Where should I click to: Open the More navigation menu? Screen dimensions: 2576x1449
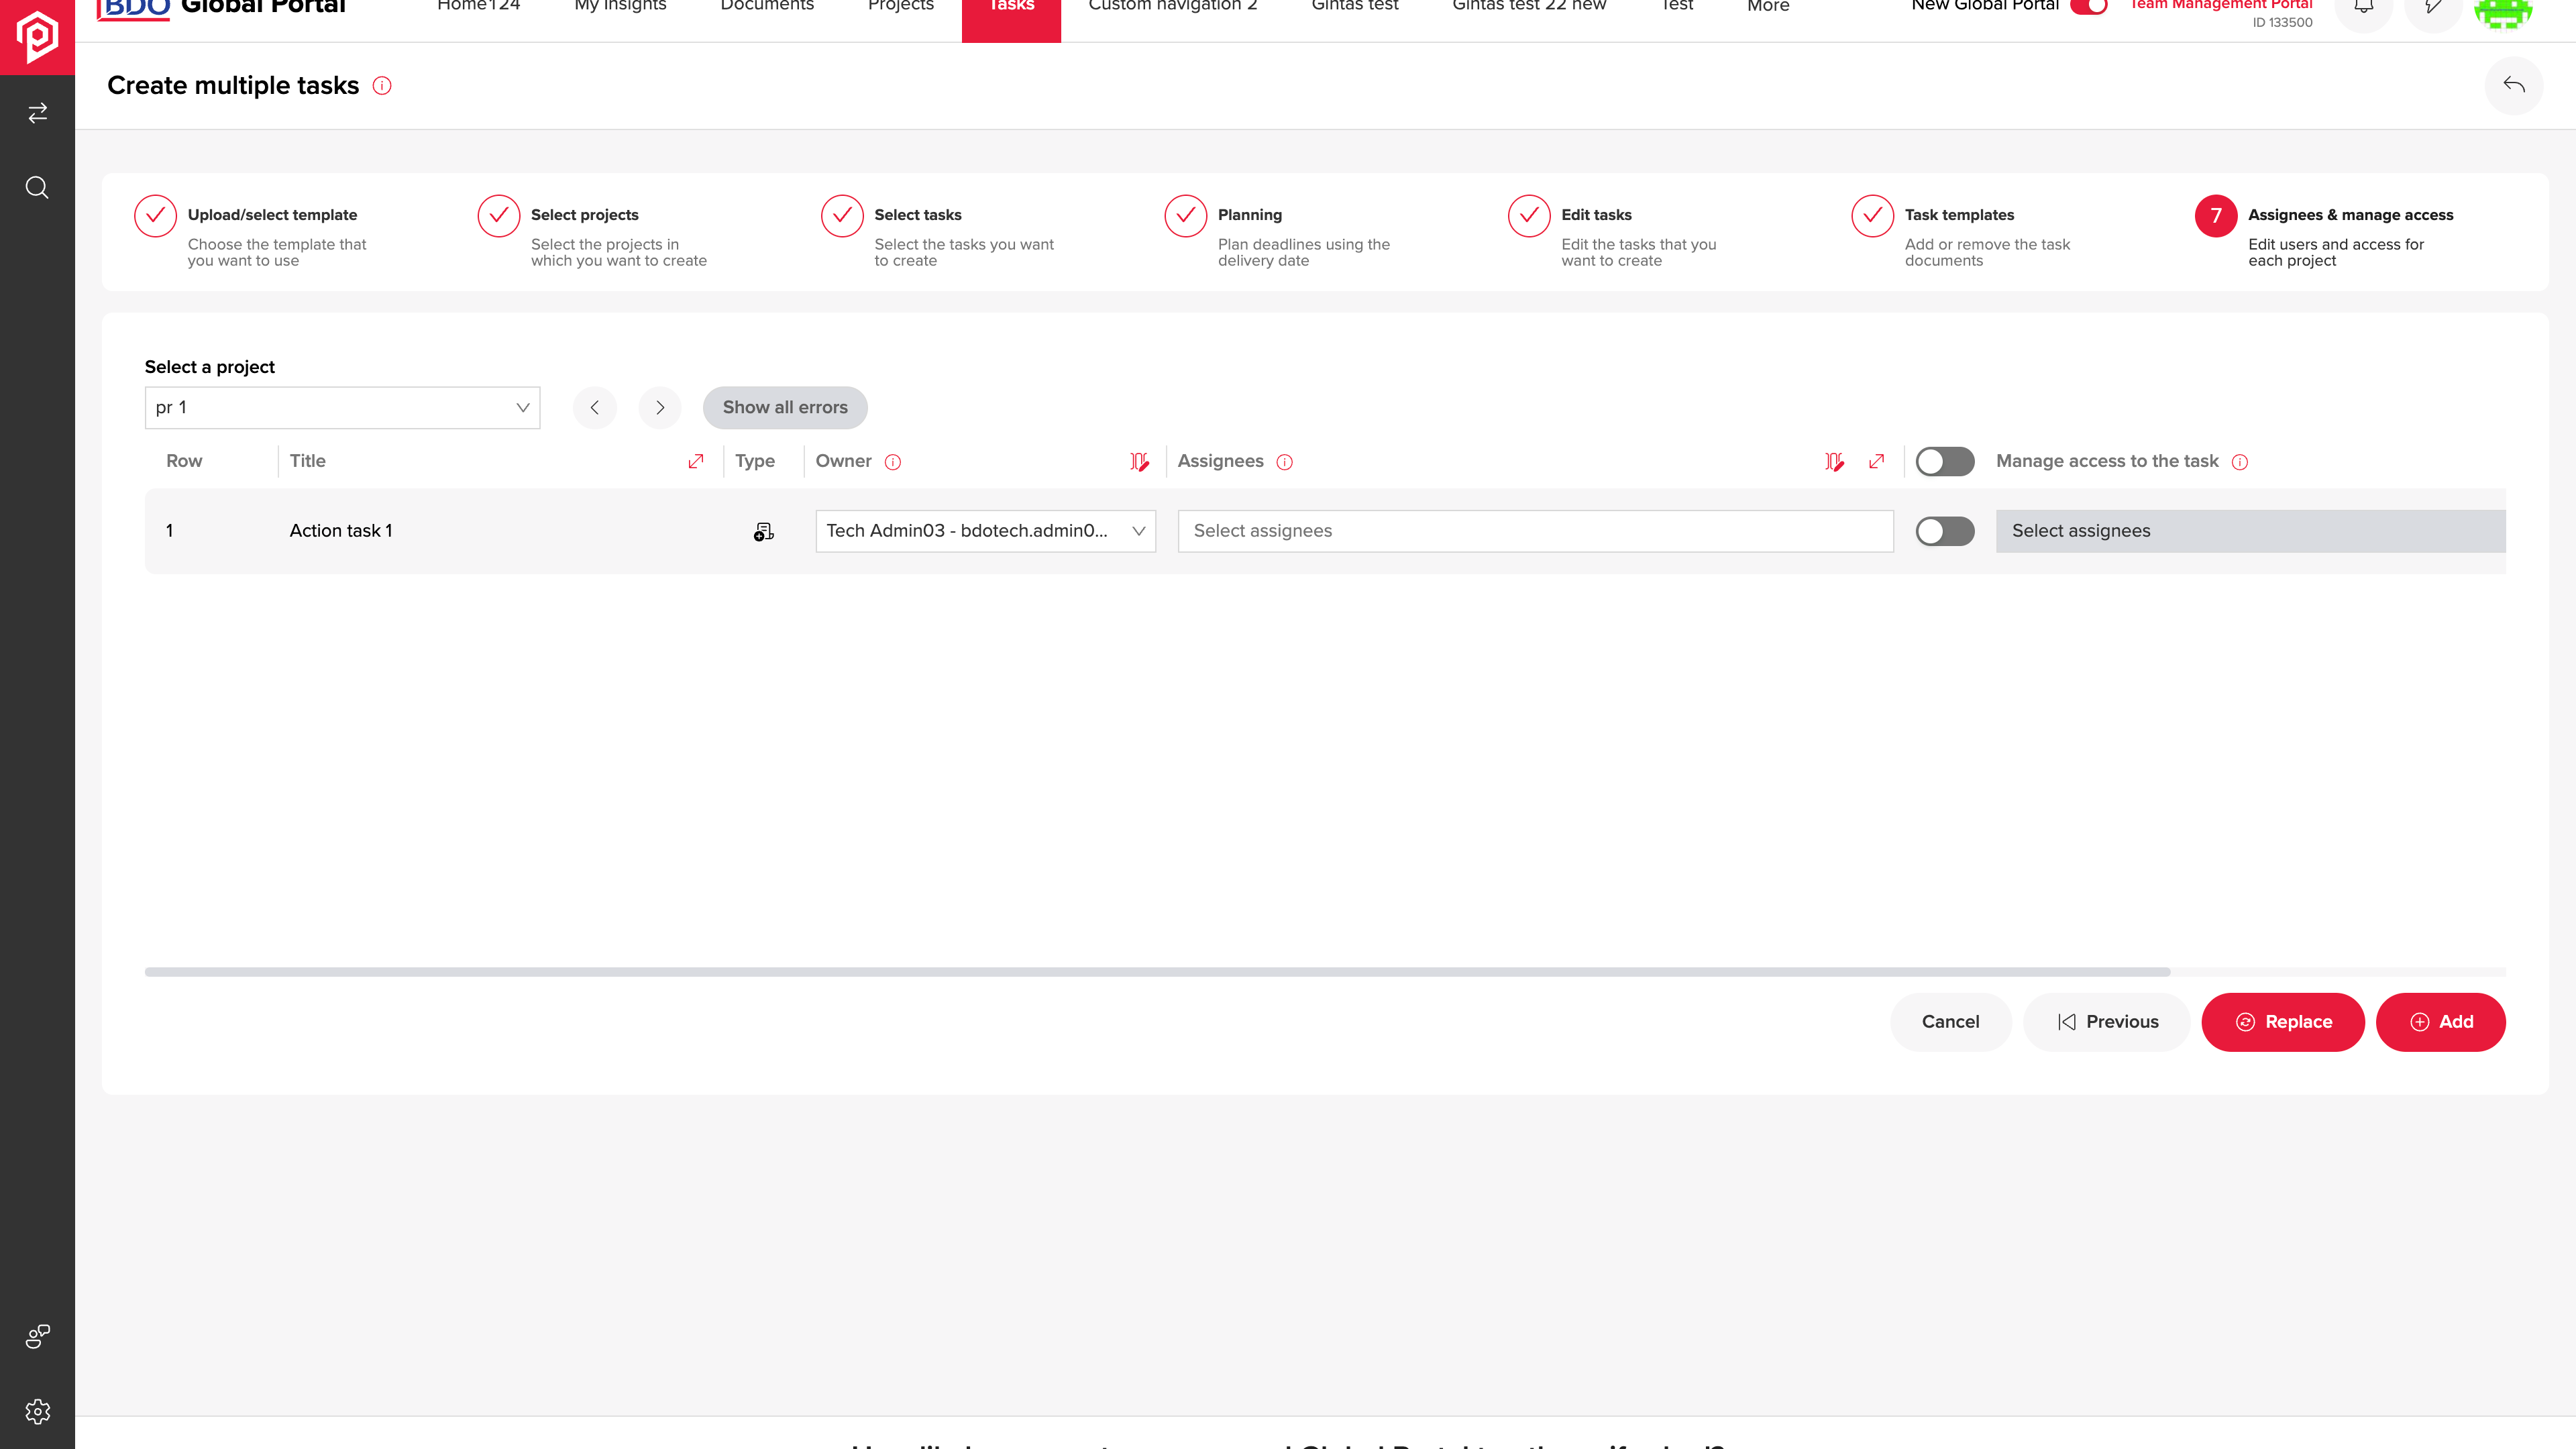pos(1768,7)
